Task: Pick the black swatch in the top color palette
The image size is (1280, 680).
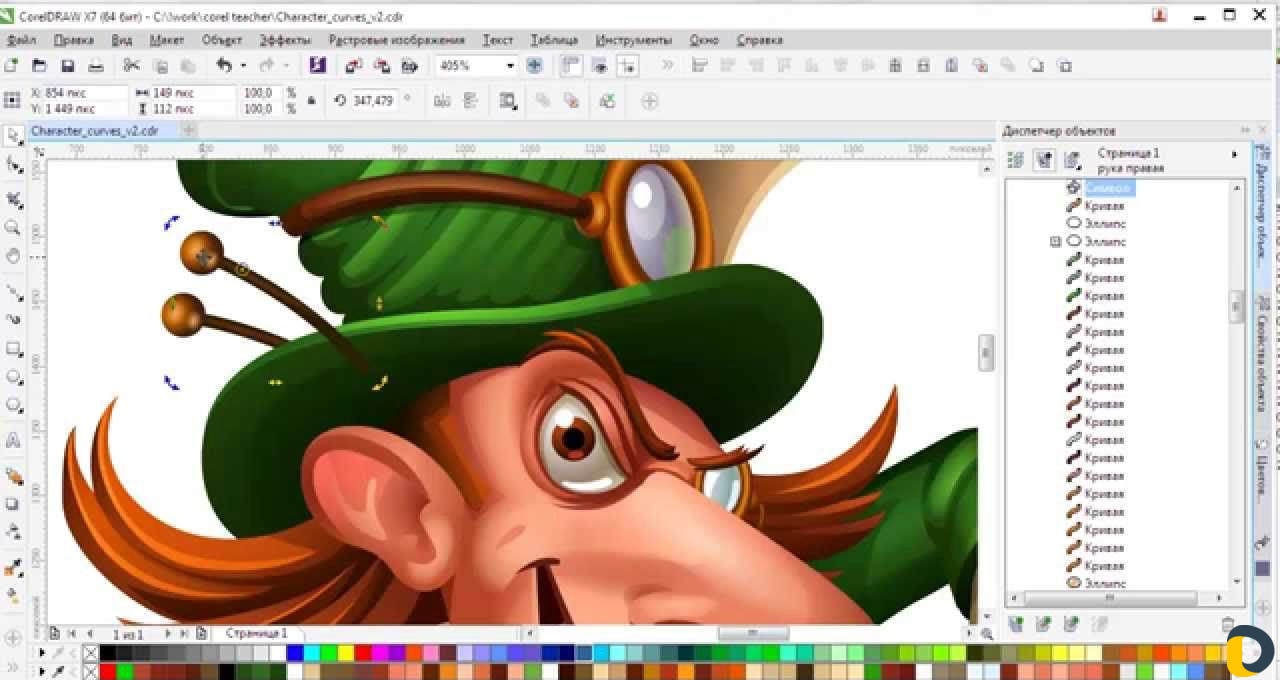Action: point(107,653)
